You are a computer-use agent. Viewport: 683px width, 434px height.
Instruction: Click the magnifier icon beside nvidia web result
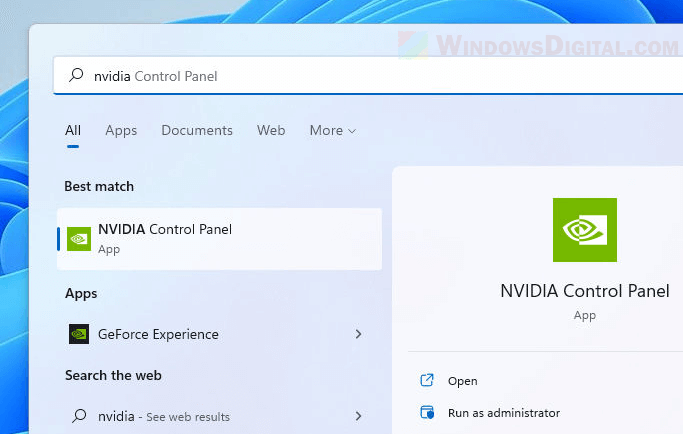click(x=79, y=416)
